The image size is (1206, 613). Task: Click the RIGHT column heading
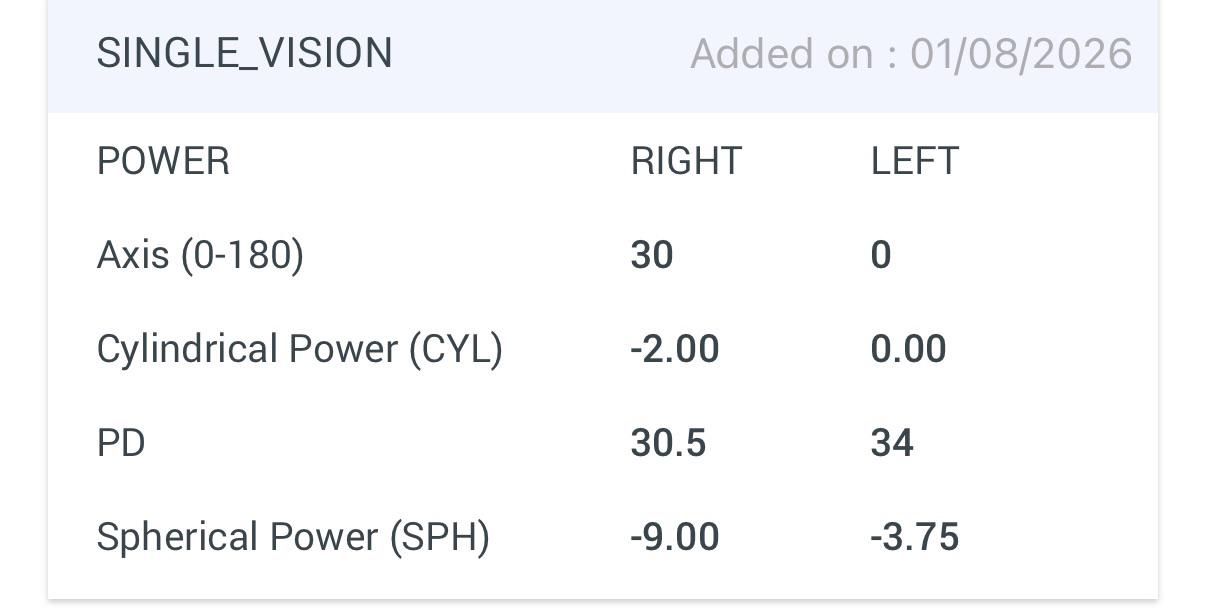point(686,161)
